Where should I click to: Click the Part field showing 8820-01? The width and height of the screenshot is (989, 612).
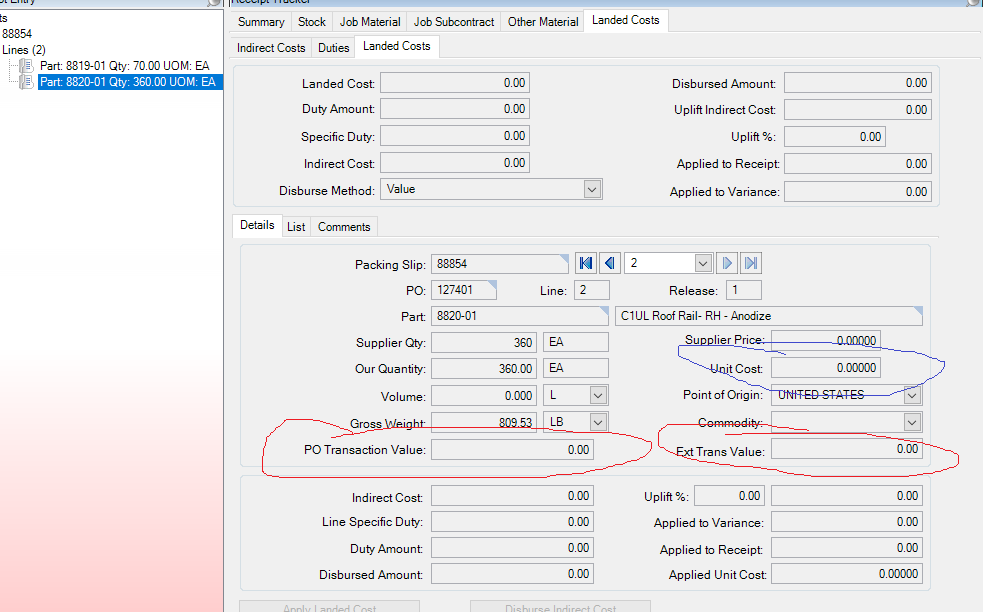pyautogui.click(x=520, y=316)
